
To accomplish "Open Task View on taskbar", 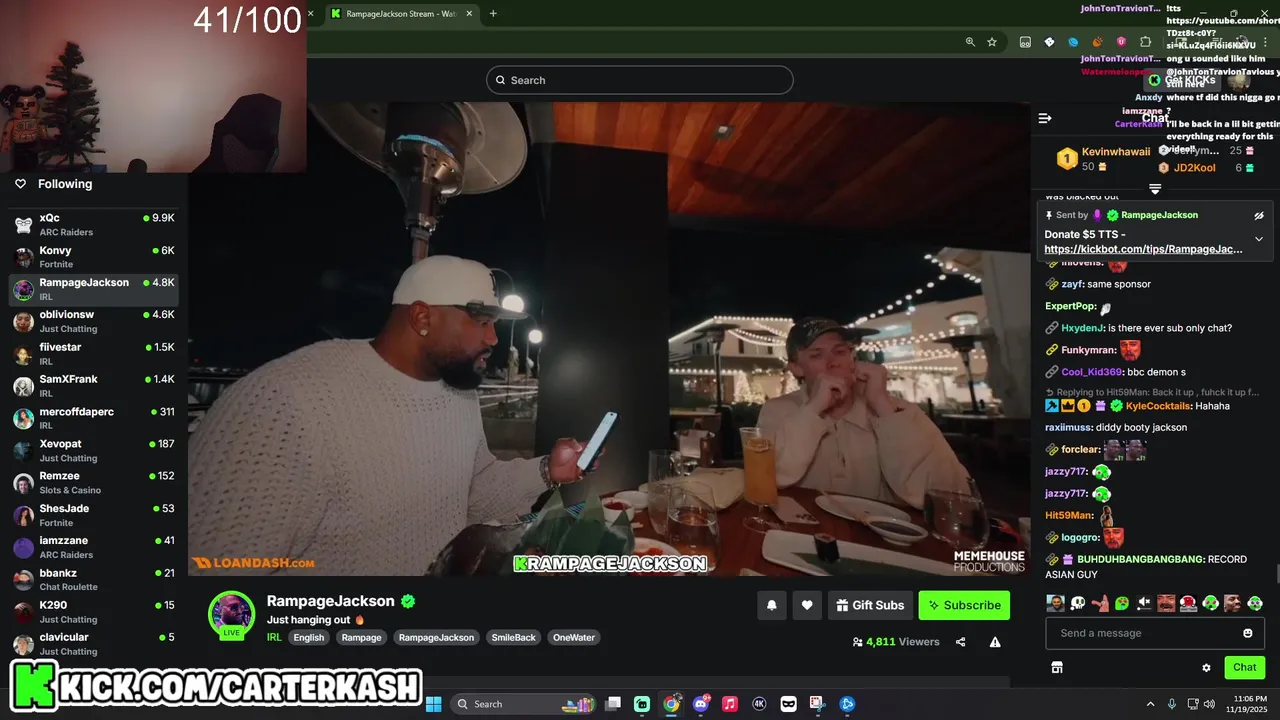I will tap(613, 704).
